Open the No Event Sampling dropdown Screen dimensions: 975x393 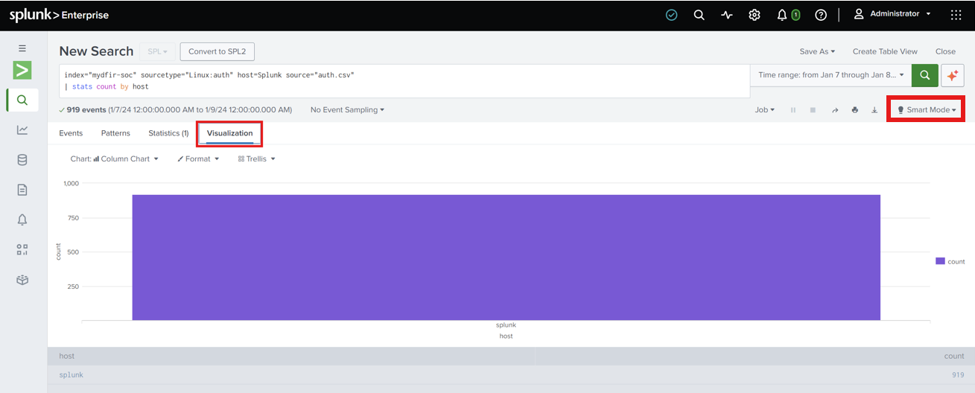click(x=347, y=109)
